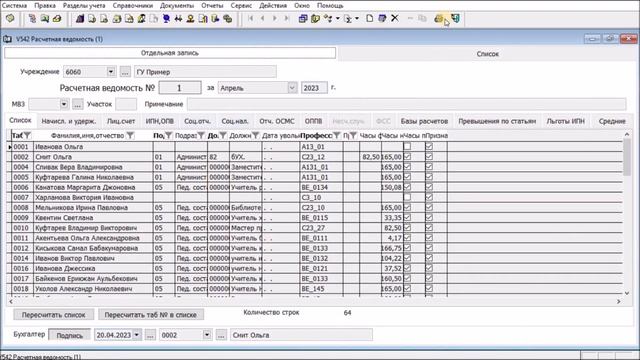Click the previous record arrow in toolbar

click(262, 18)
